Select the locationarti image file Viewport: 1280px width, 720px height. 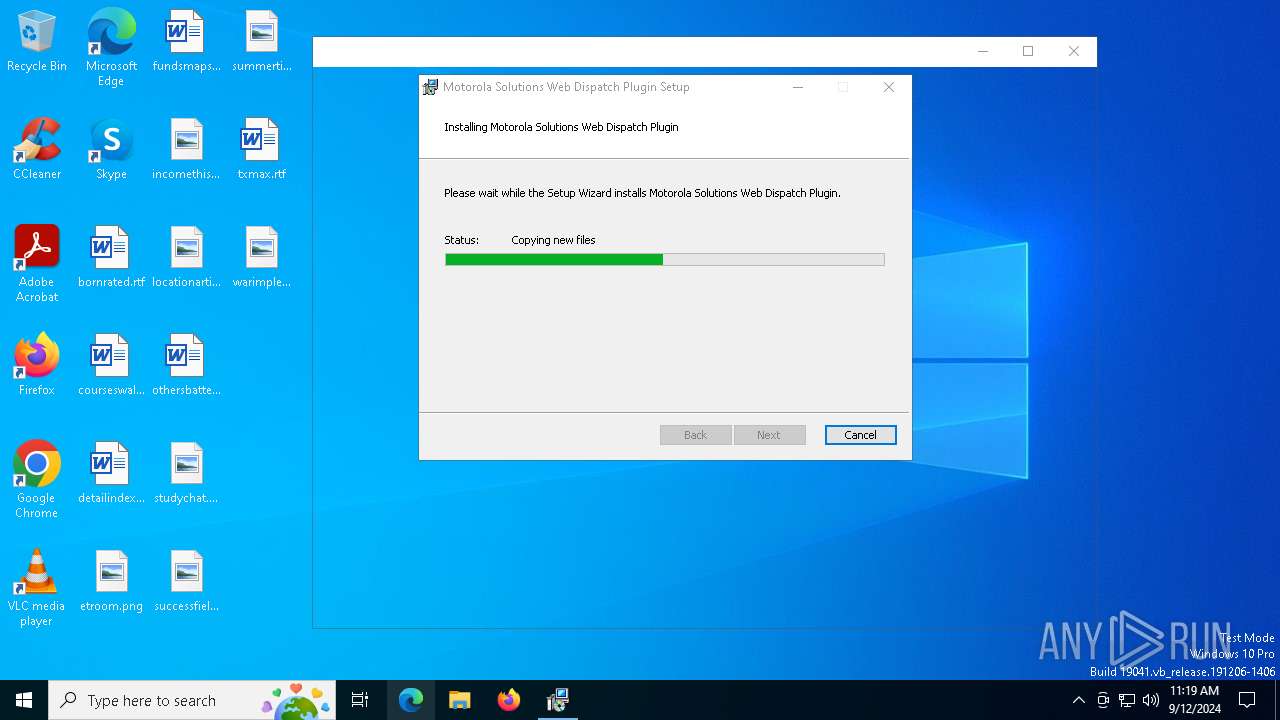(186, 258)
